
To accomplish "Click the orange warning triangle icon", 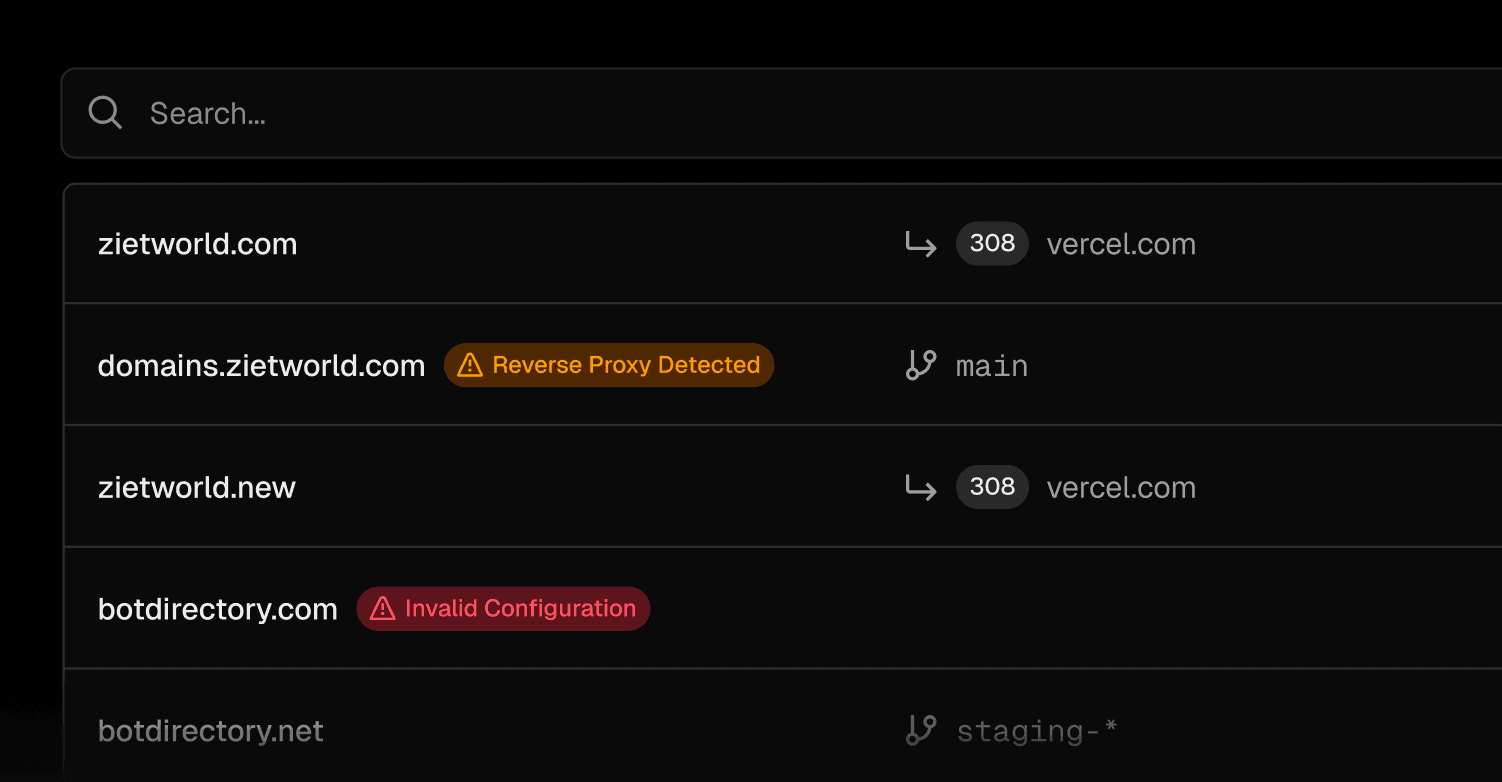I will (469, 366).
